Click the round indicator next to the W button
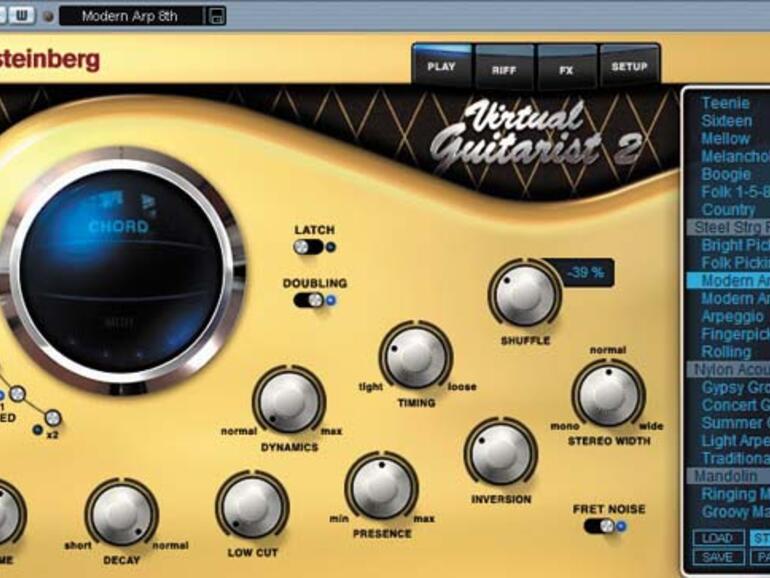The width and height of the screenshot is (770, 578). point(48,16)
